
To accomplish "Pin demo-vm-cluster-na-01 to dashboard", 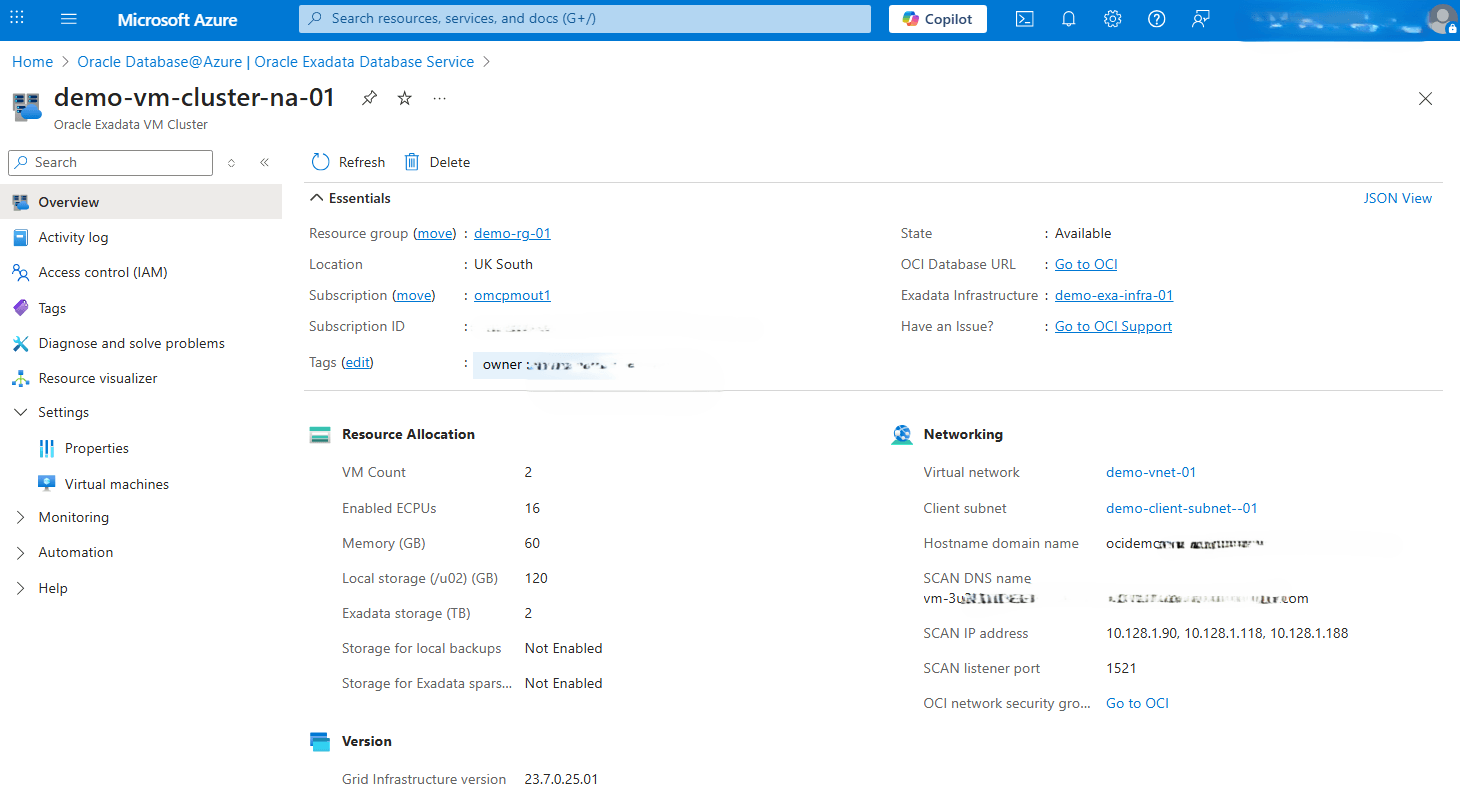I will click(x=369, y=98).
